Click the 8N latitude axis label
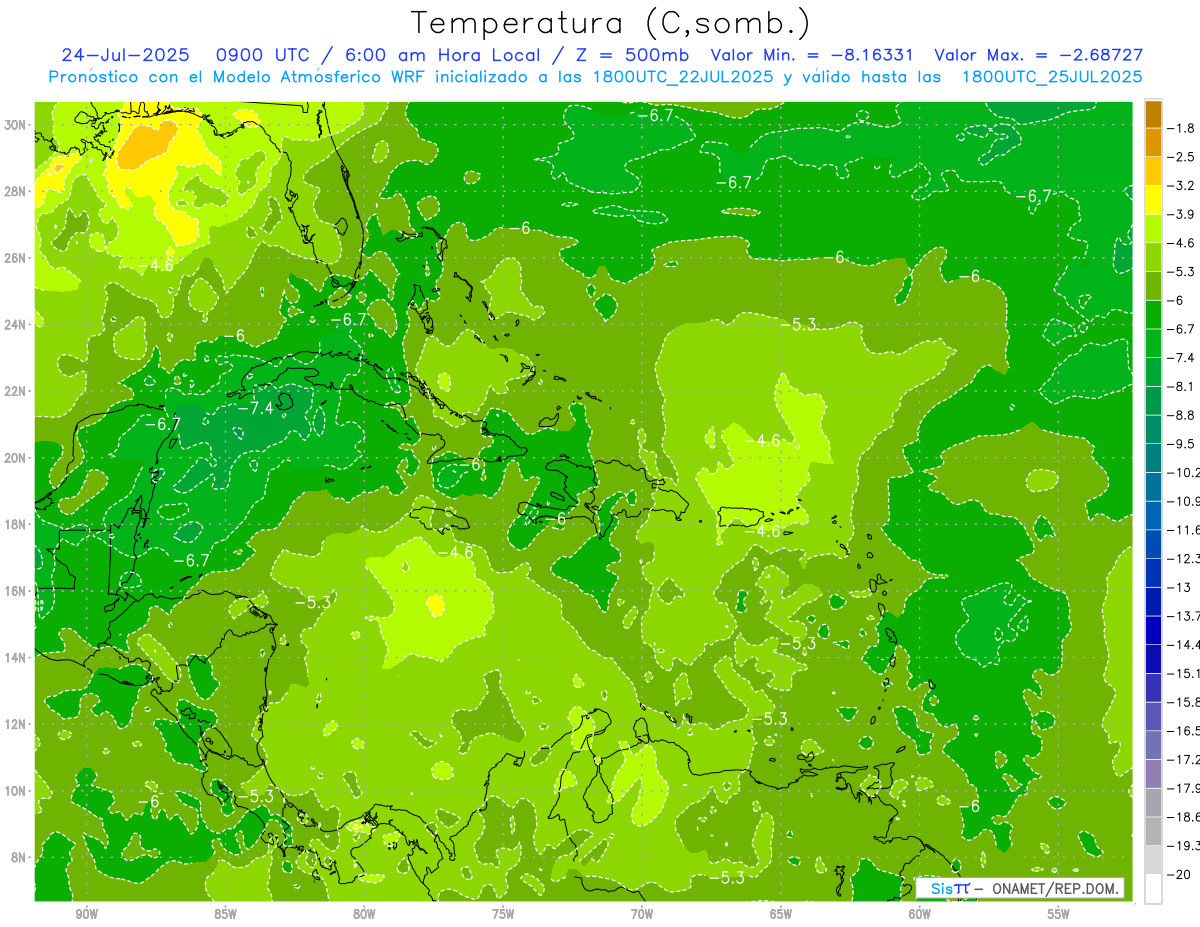 [x=20, y=858]
